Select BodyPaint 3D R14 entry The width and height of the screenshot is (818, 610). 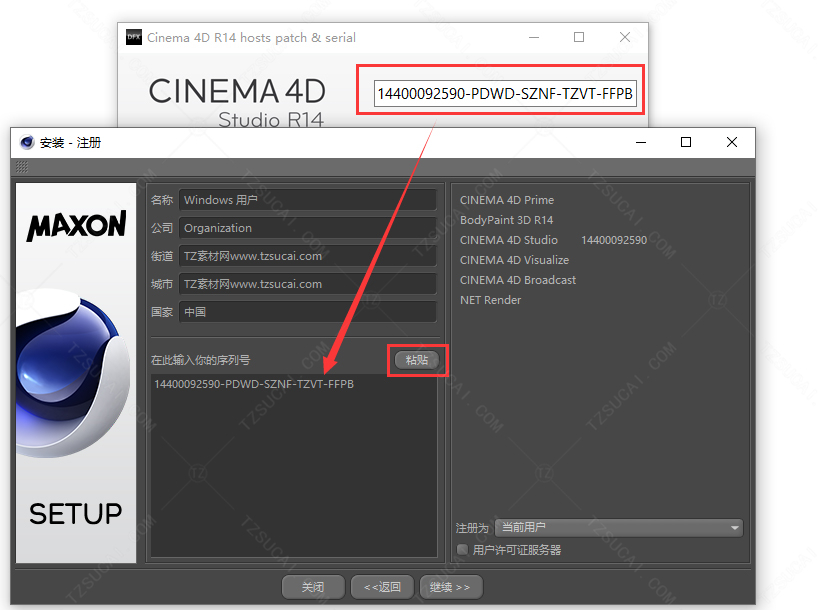tap(506, 220)
